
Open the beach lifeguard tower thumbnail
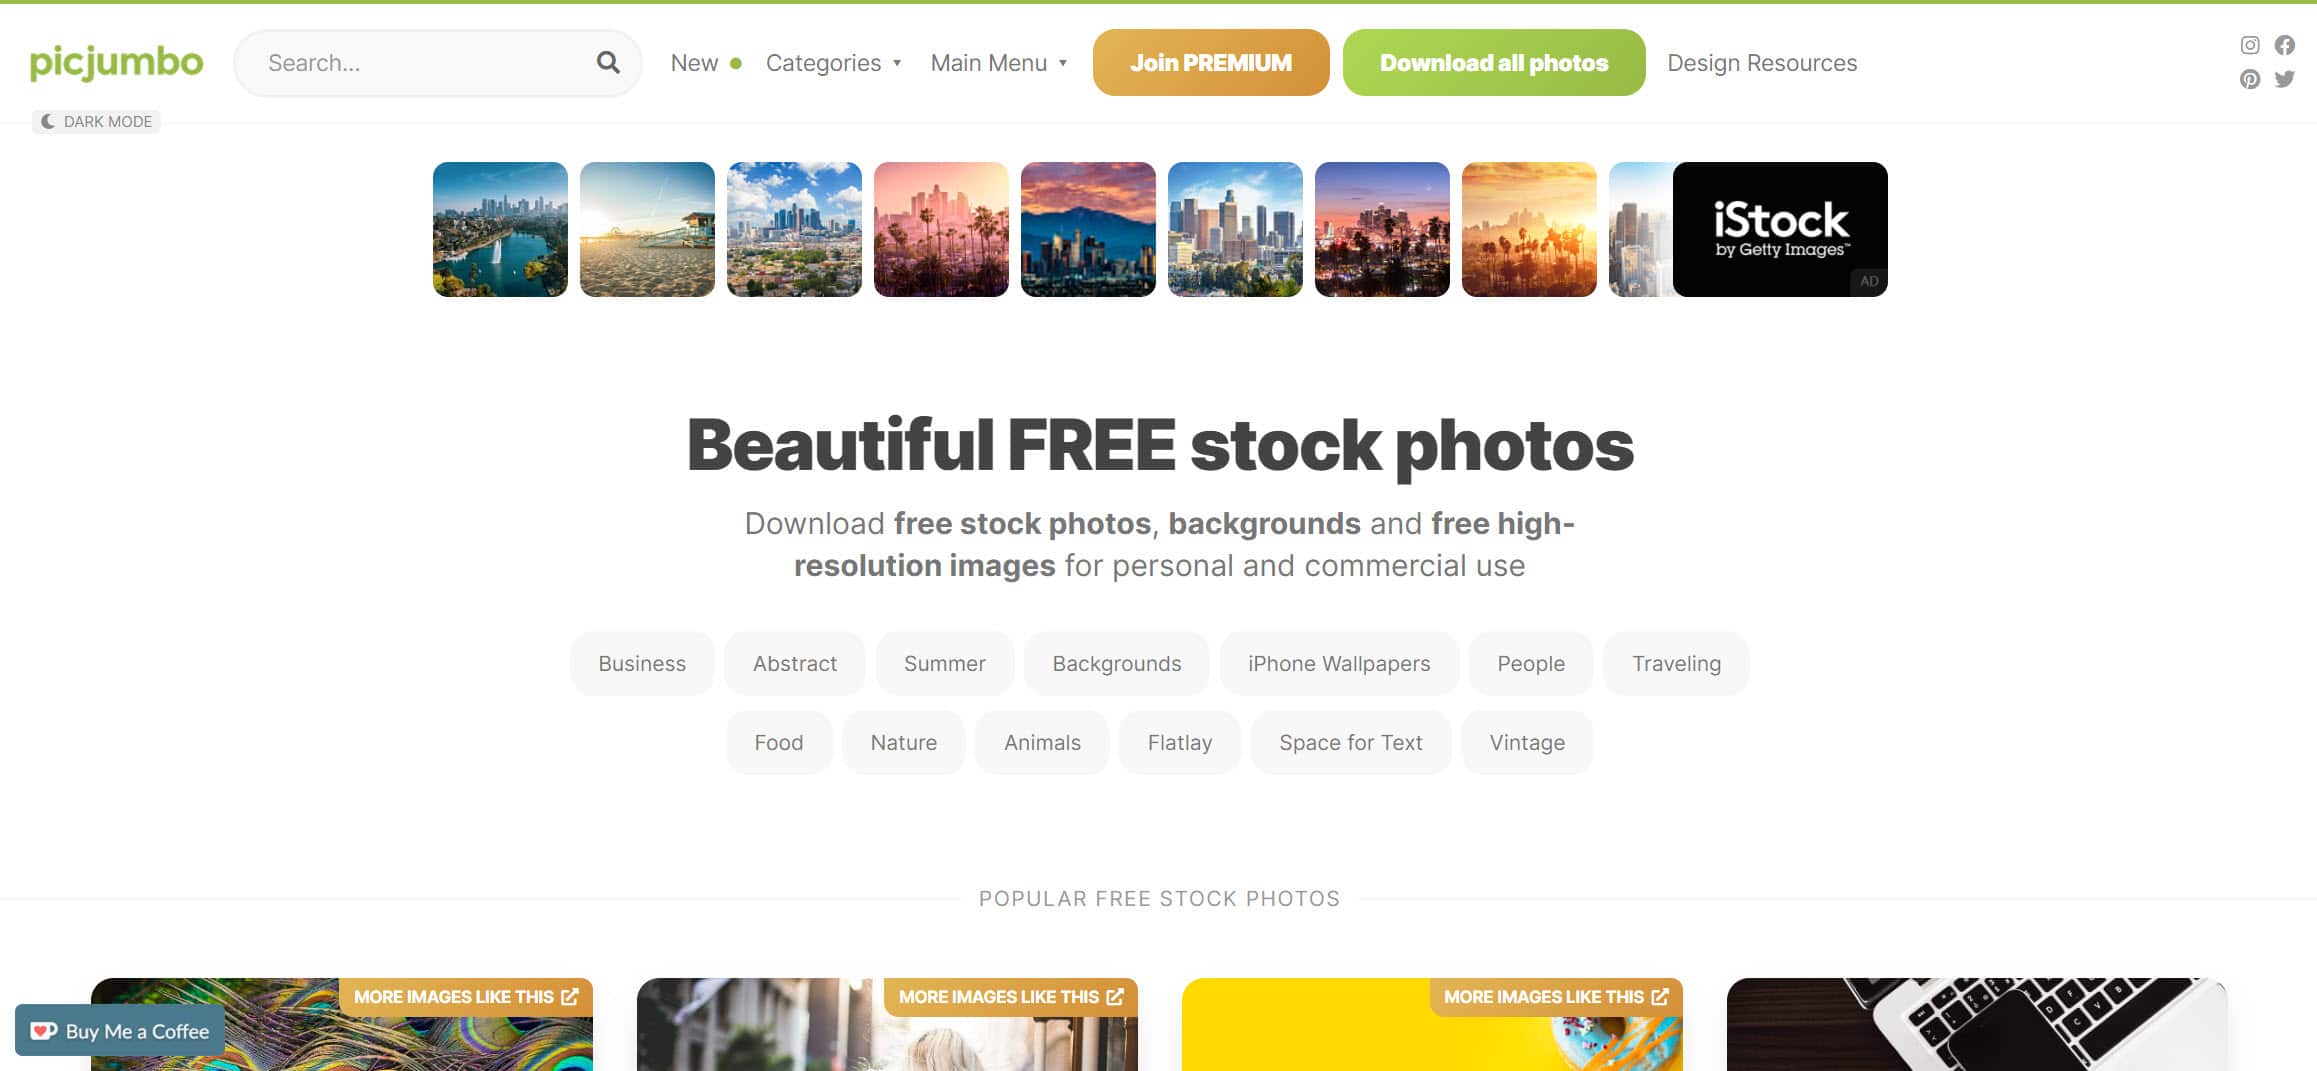click(647, 229)
